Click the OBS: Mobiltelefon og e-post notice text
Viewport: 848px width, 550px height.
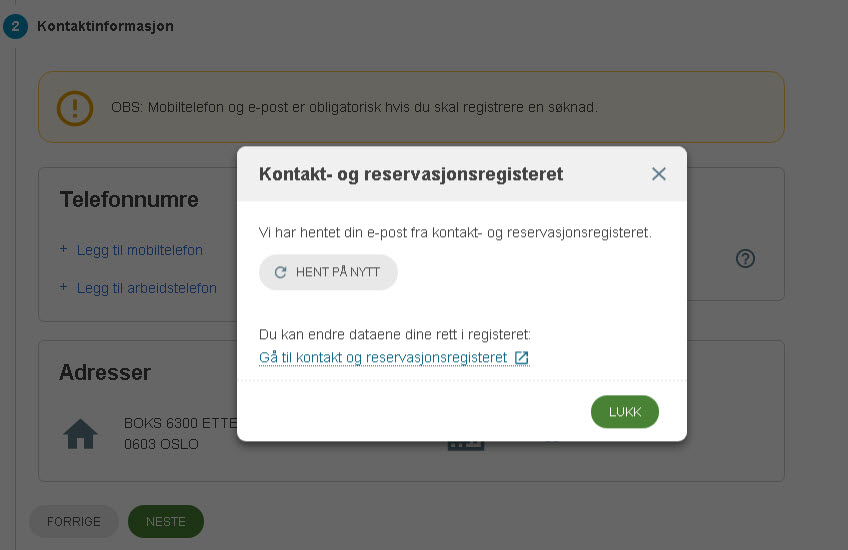pyautogui.click(x=354, y=107)
